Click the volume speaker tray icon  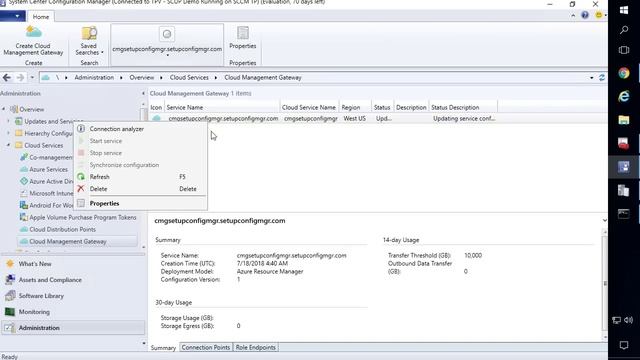(629, 320)
